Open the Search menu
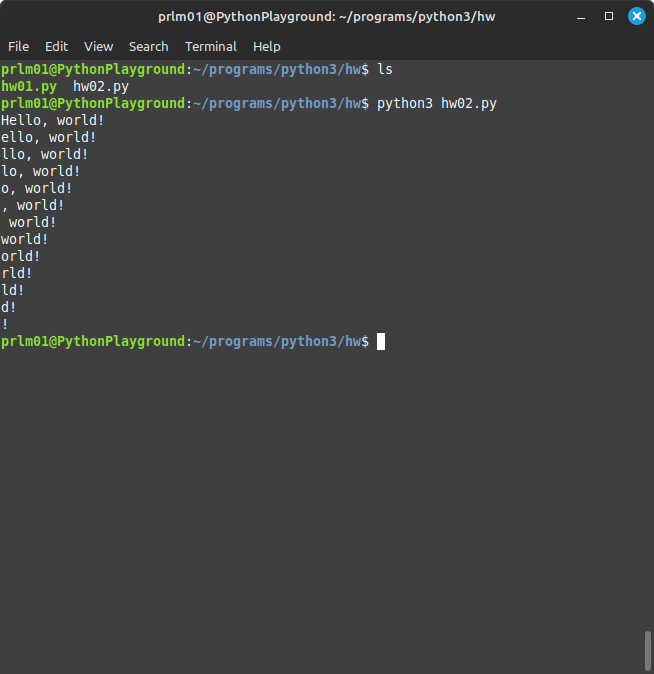 coord(149,46)
